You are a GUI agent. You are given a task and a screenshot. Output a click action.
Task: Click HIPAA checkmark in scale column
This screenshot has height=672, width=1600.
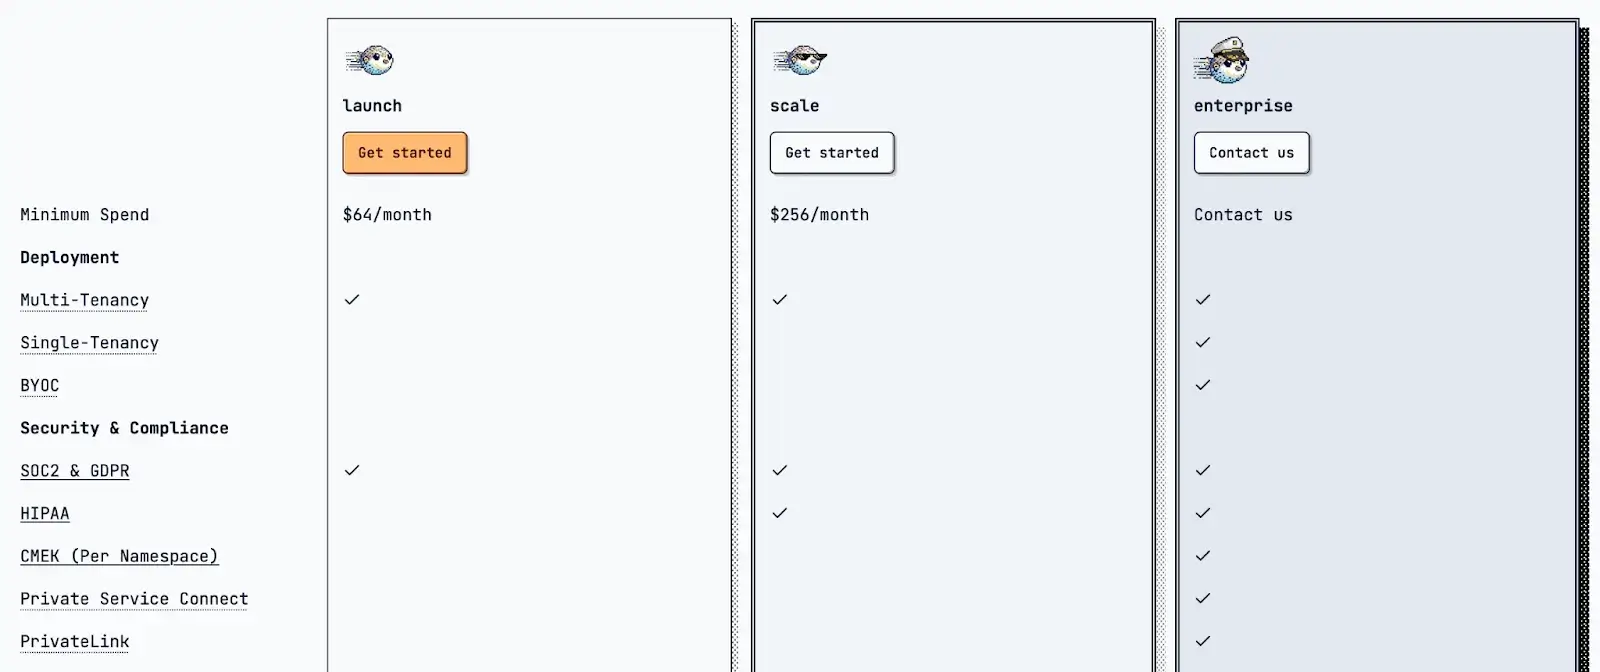pyautogui.click(x=780, y=513)
